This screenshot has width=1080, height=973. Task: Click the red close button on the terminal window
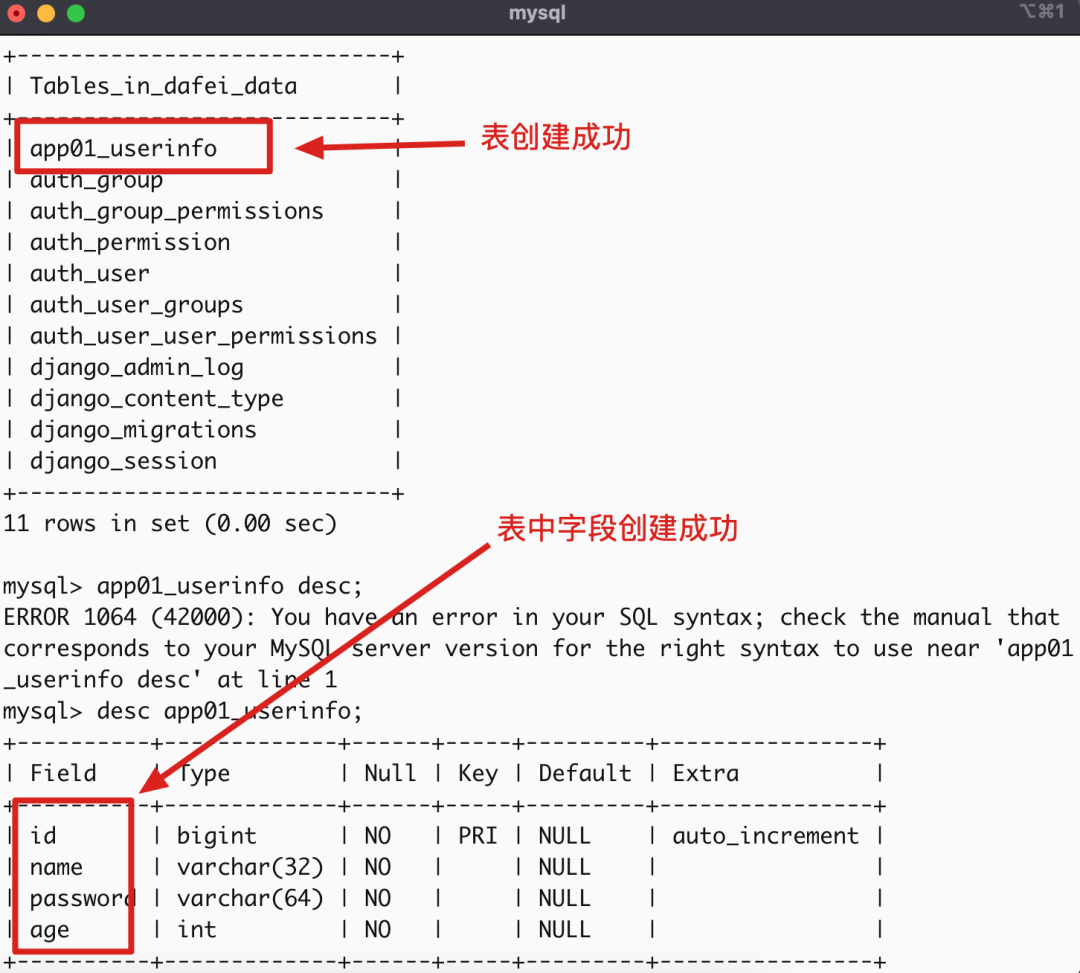17,15
